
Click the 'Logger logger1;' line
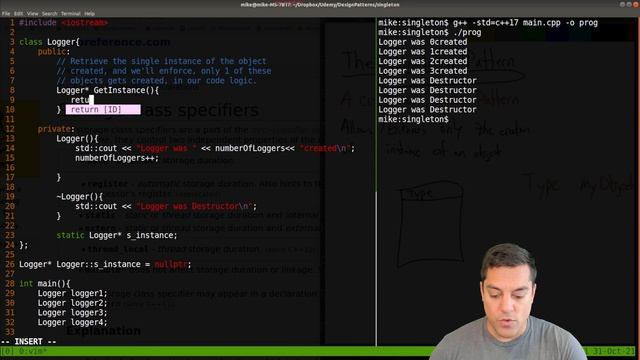pyautogui.click(x=72, y=293)
